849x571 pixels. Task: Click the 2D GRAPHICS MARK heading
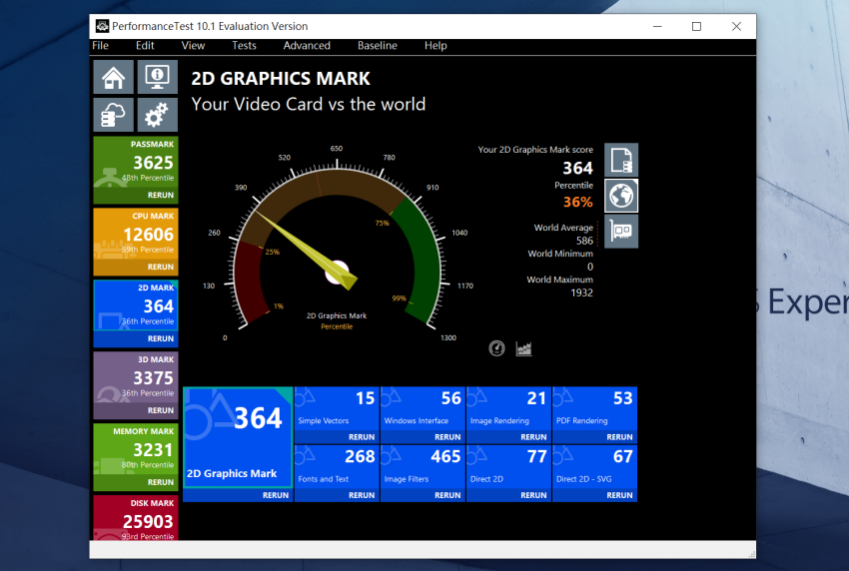click(280, 78)
